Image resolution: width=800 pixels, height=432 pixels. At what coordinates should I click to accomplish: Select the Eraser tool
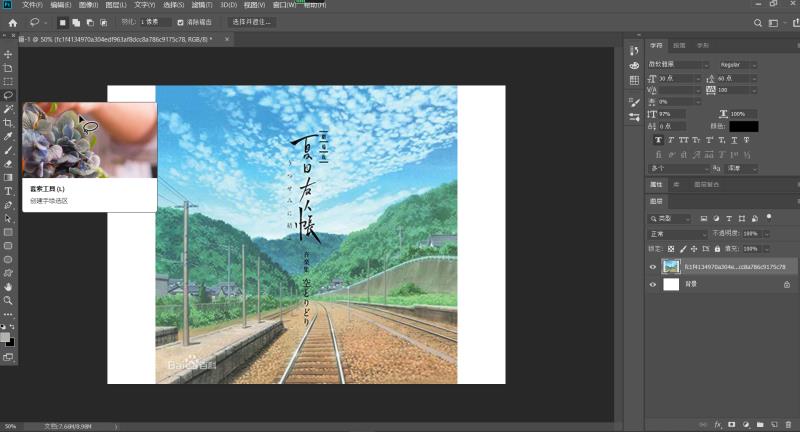pos(8,164)
